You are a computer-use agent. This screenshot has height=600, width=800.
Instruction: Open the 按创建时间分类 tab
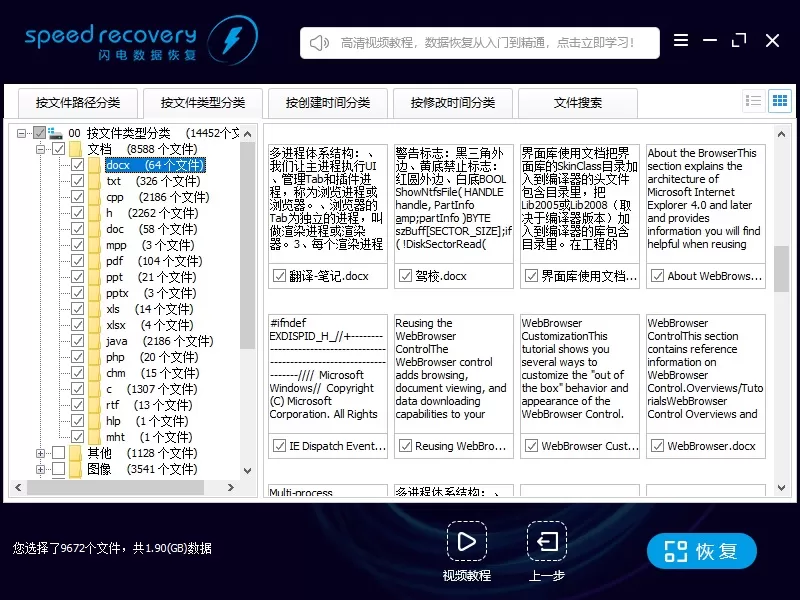pyautogui.click(x=328, y=103)
